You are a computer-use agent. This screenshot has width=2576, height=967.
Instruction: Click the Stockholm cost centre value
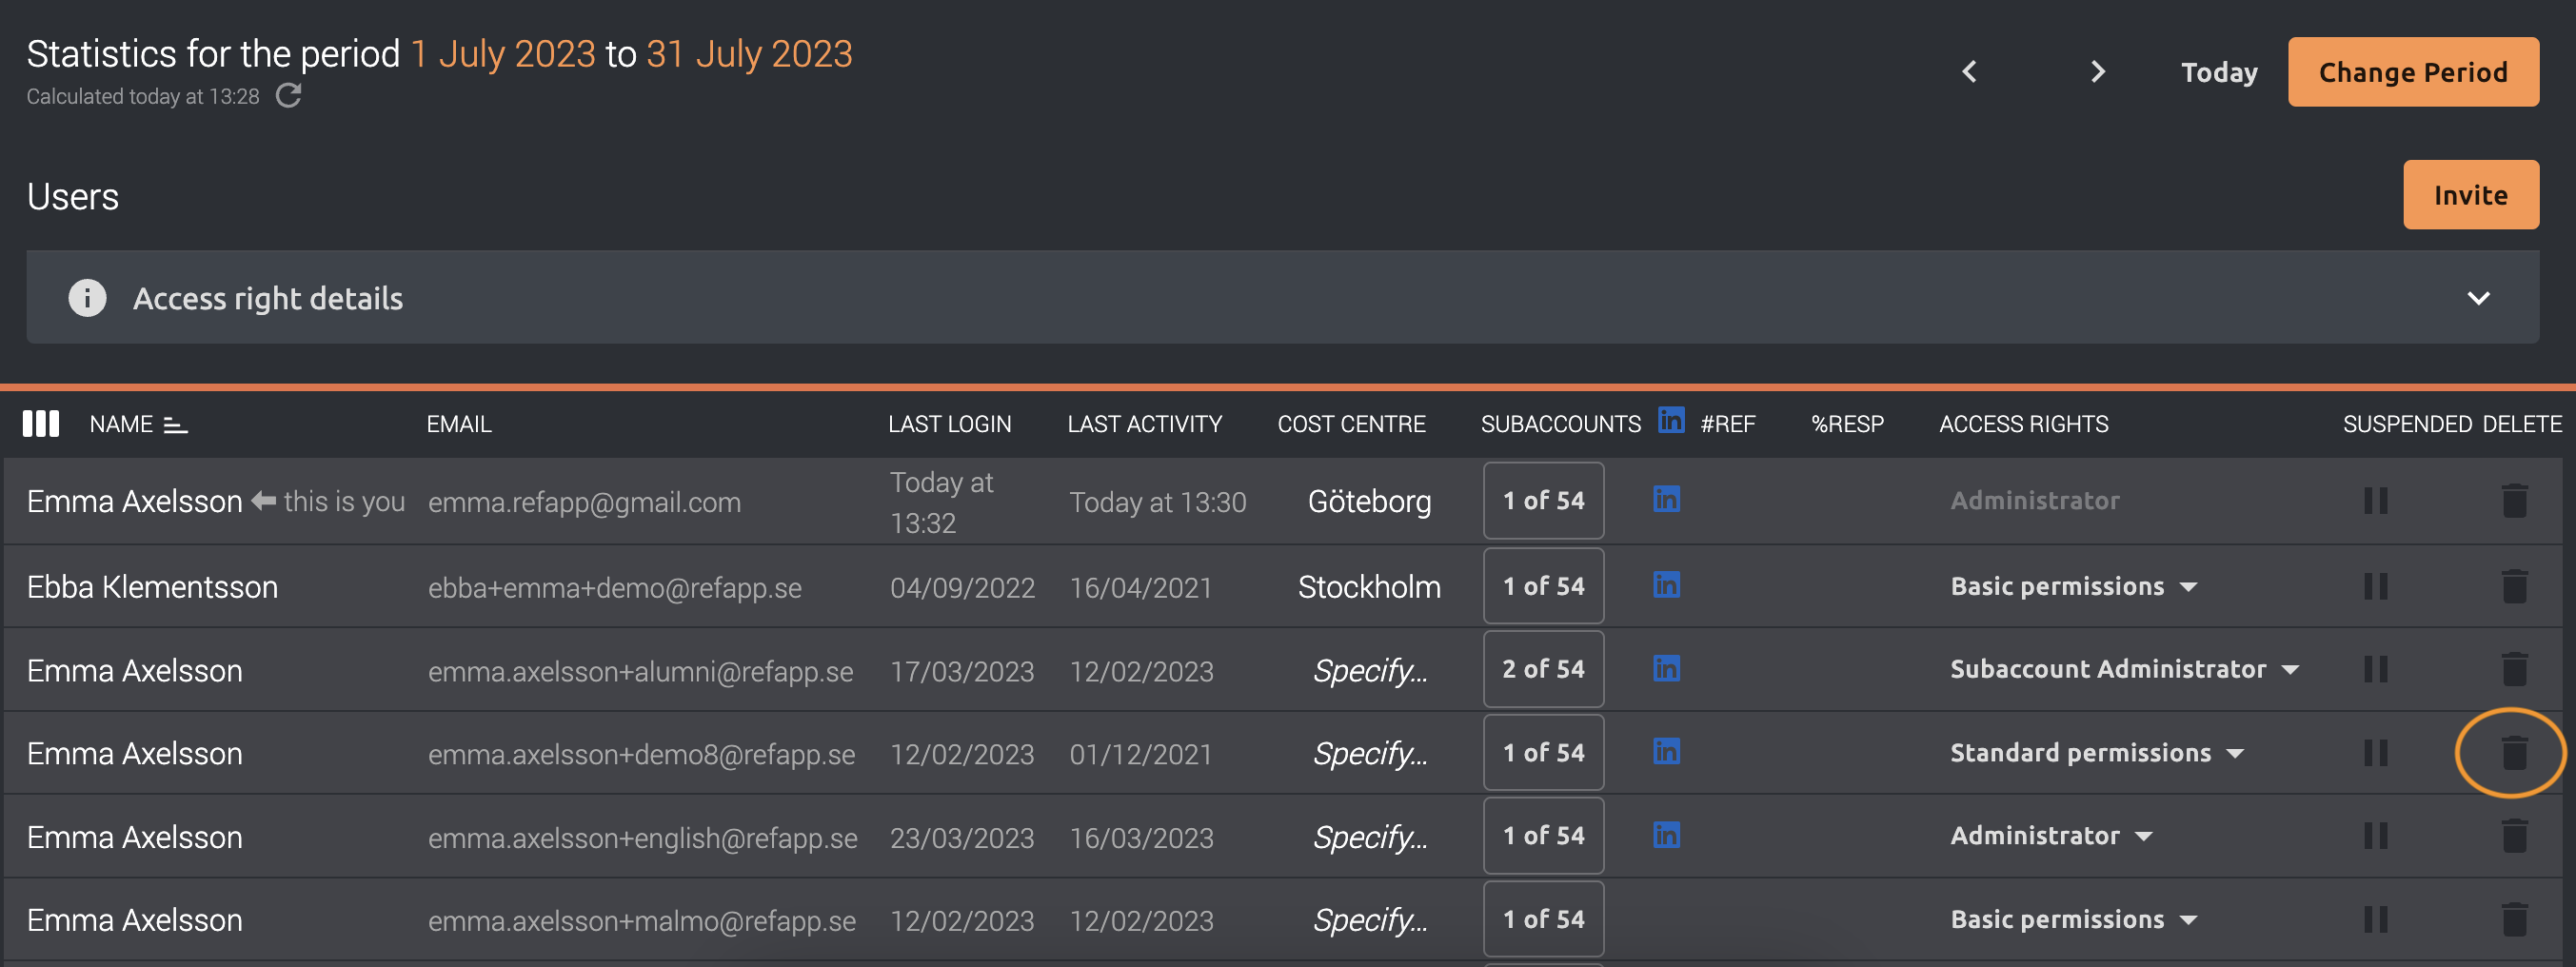click(x=1369, y=587)
